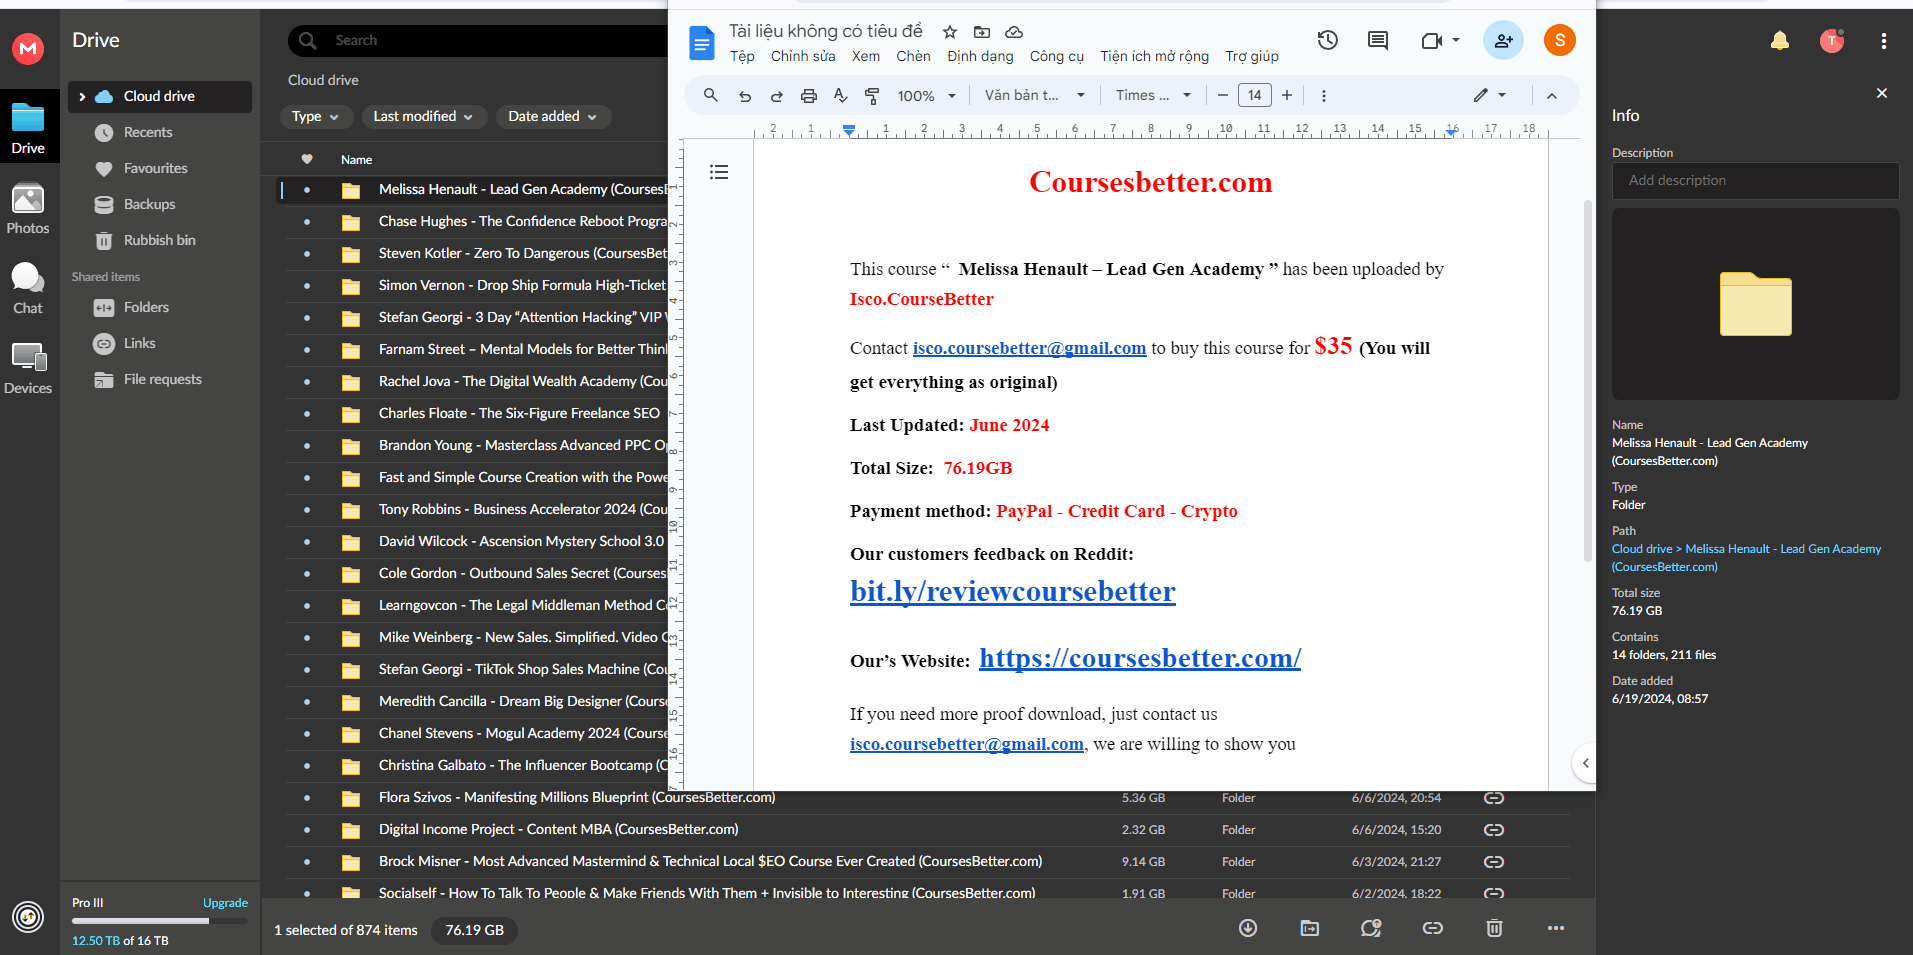Open the Chèn menu
Viewport: 1913px width, 955px height.
click(x=913, y=56)
